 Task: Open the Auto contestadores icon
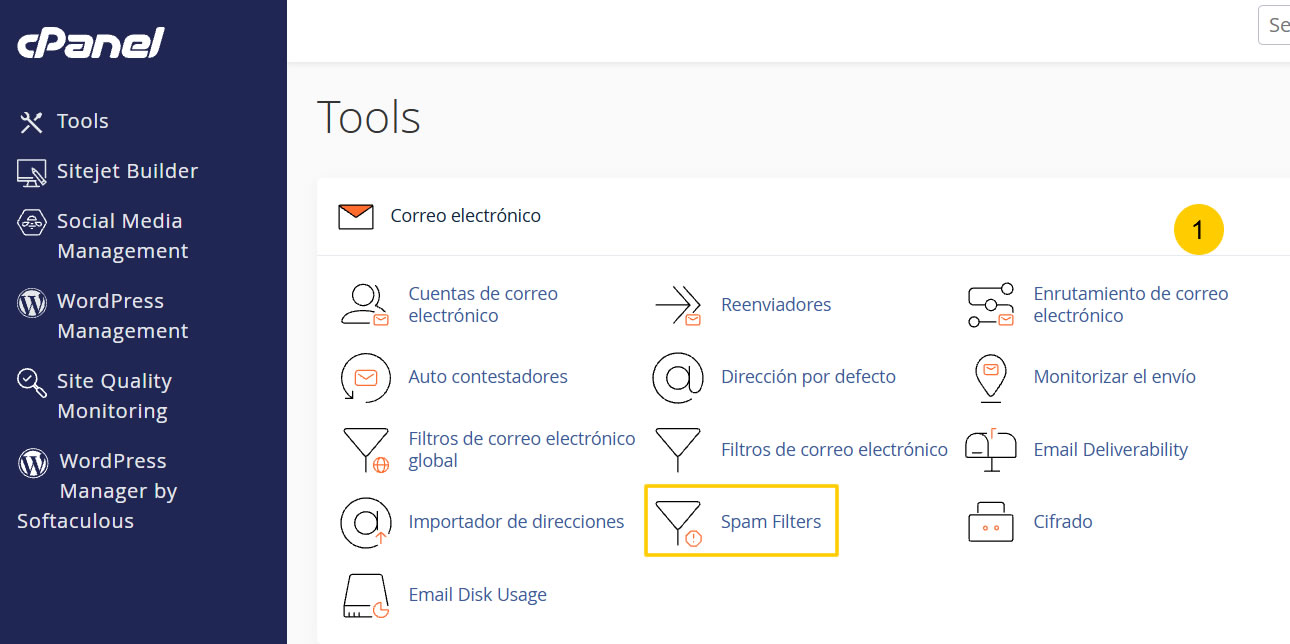coord(365,377)
